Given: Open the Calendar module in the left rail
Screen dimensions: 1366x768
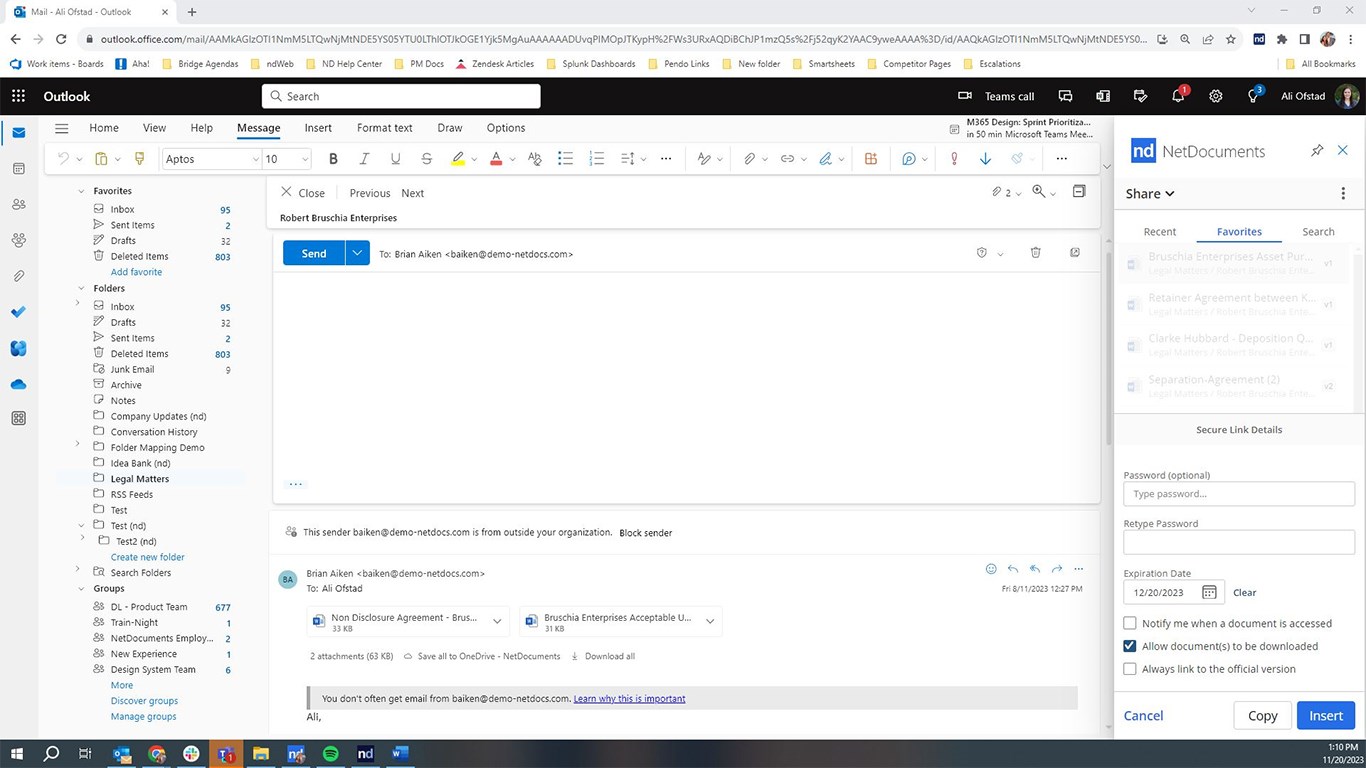Looking at the screenshot, I should [x=18, y=168].
